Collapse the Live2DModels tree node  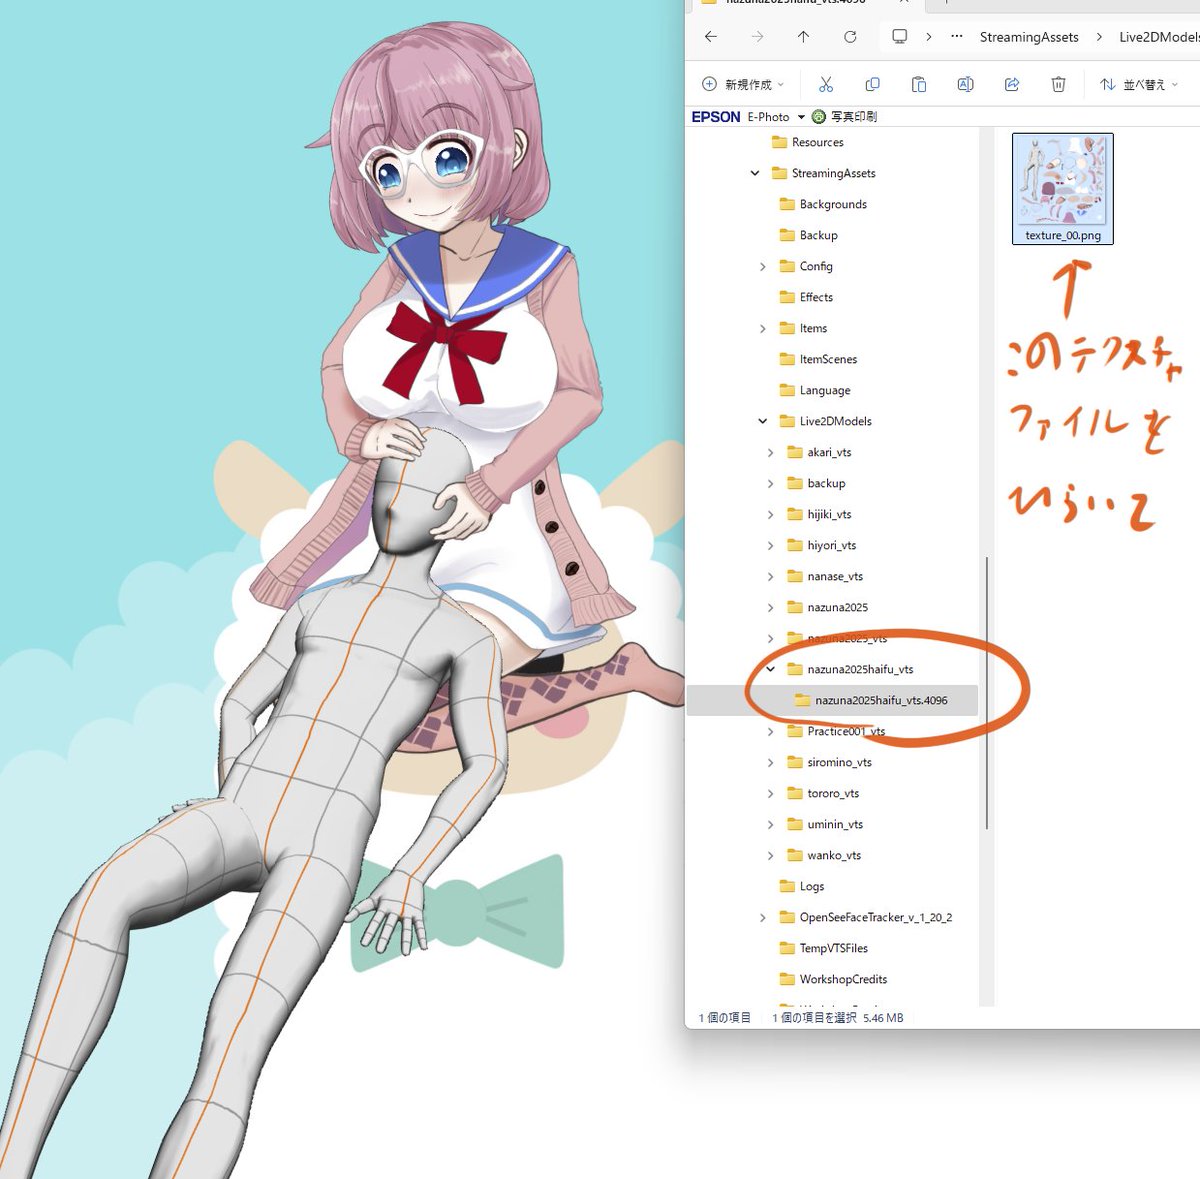click(x=763, y=421)
